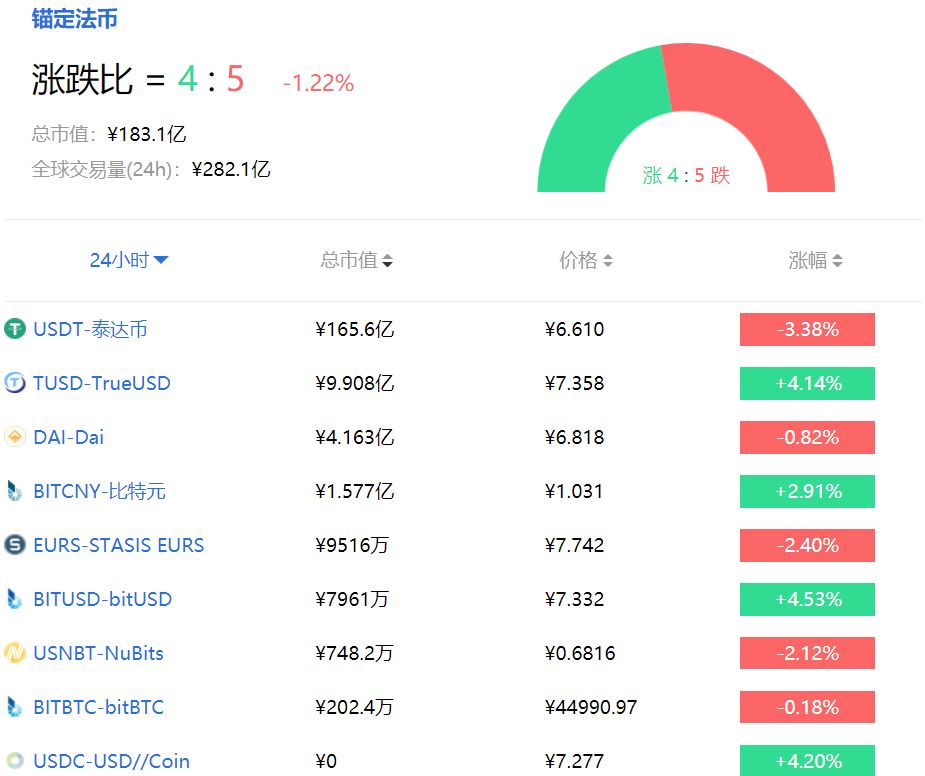Click the +2.91% change badge for BITCNY
Screen dimensions: 925x776
coord(807,491)
